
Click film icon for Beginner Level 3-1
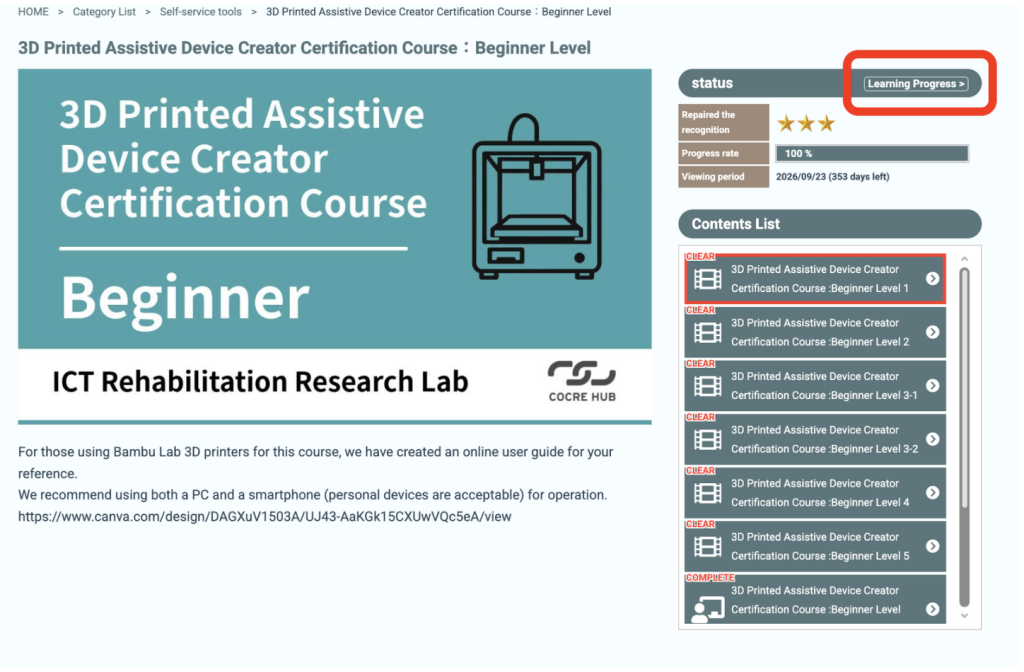707,386
